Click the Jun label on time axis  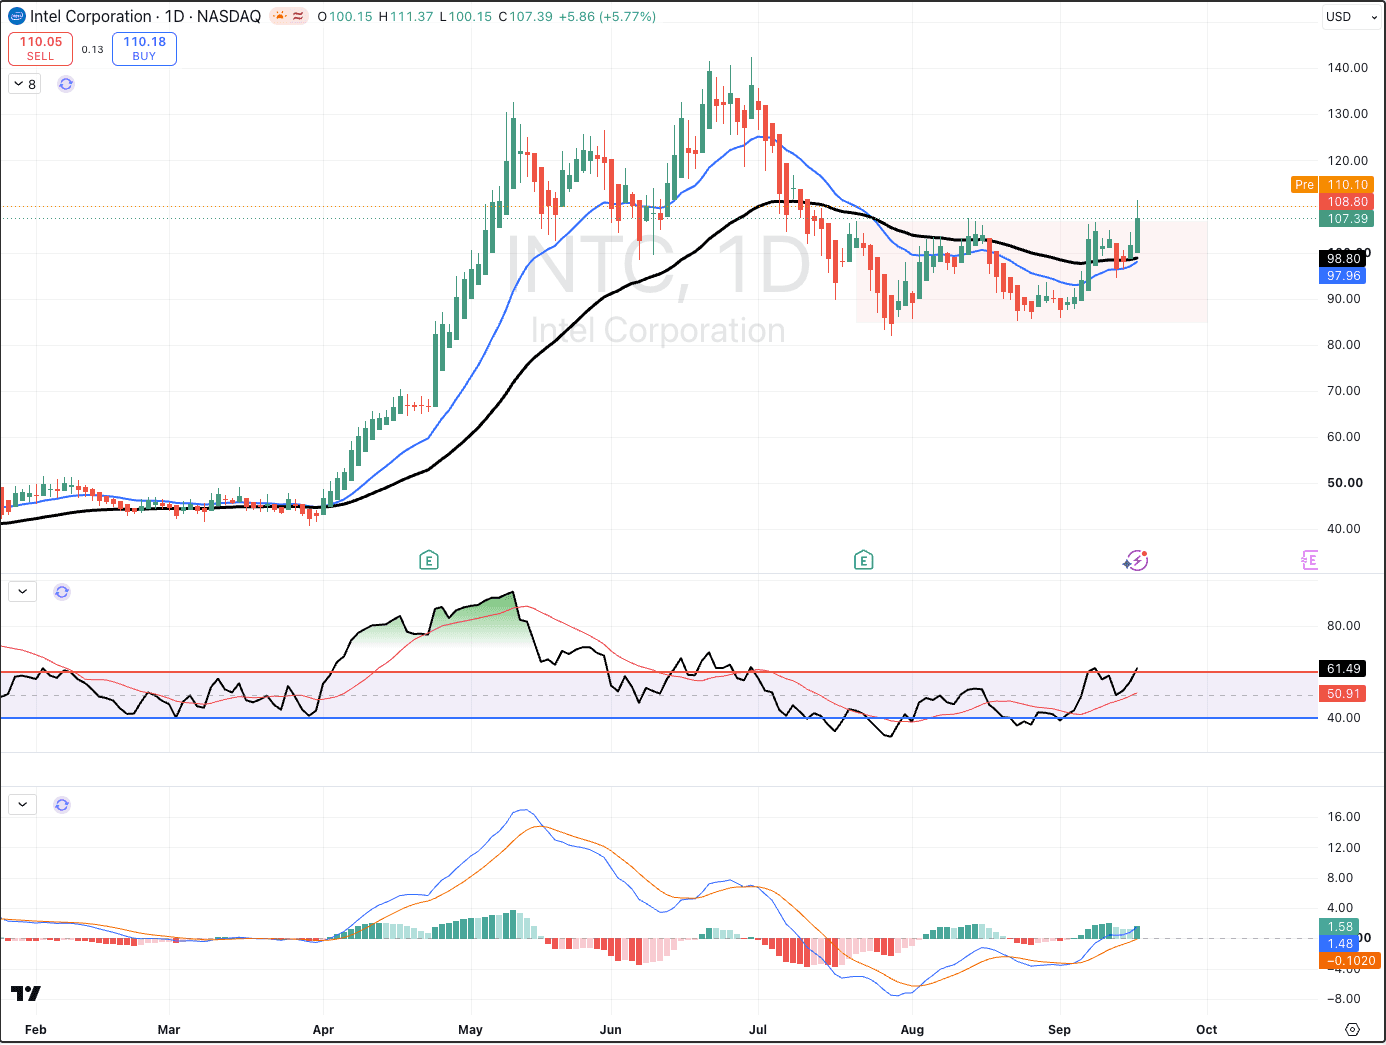coord(610,1030)
